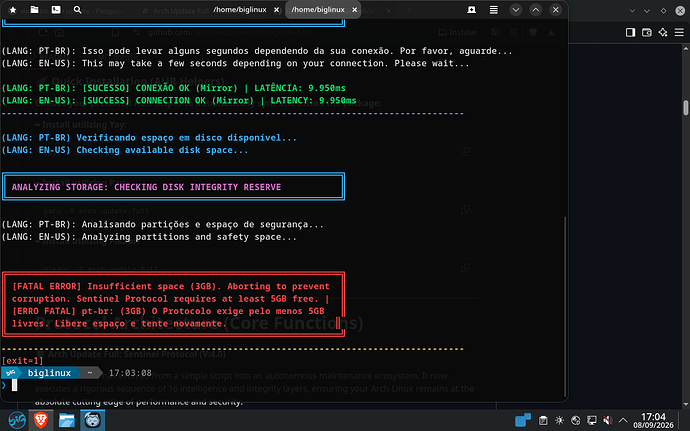
Task: Click Brave page scroll-down arrow
Action: click(686, 404)
